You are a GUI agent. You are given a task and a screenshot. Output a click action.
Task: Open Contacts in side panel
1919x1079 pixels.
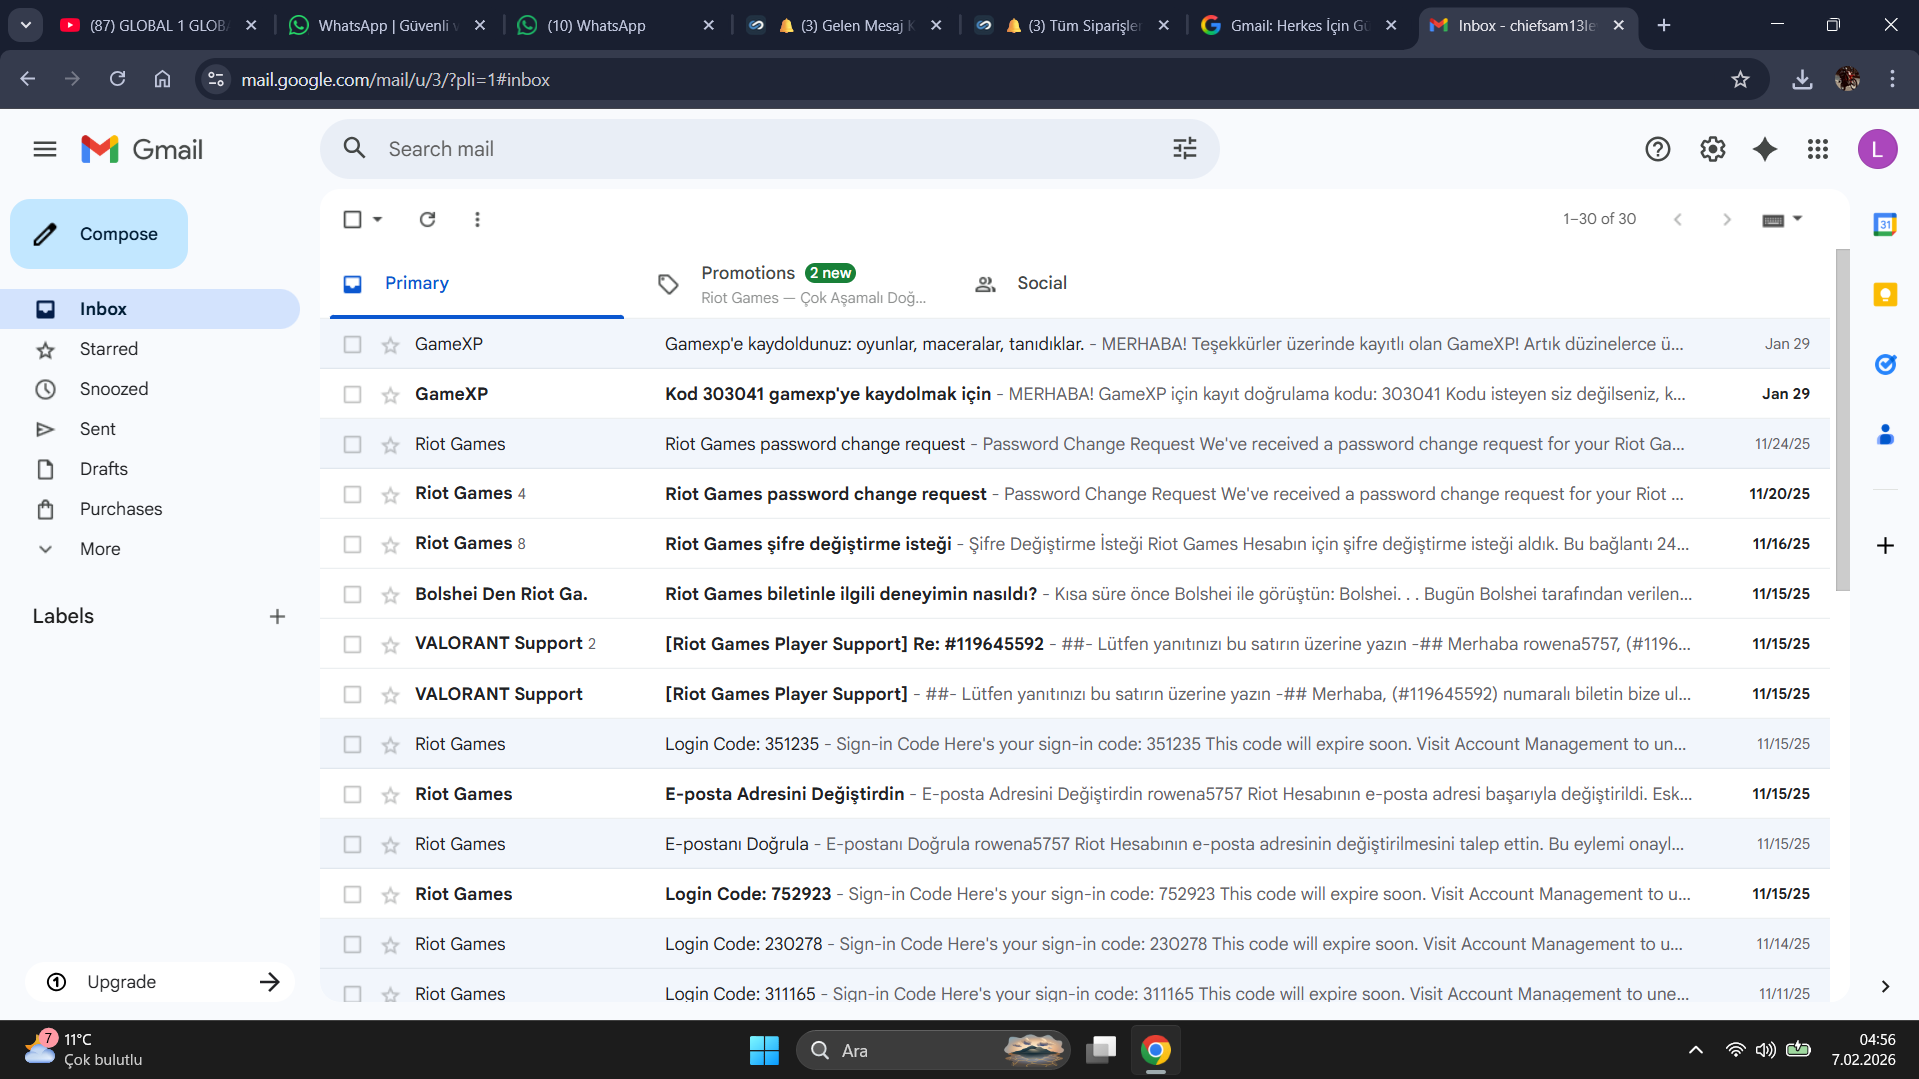1885,435
